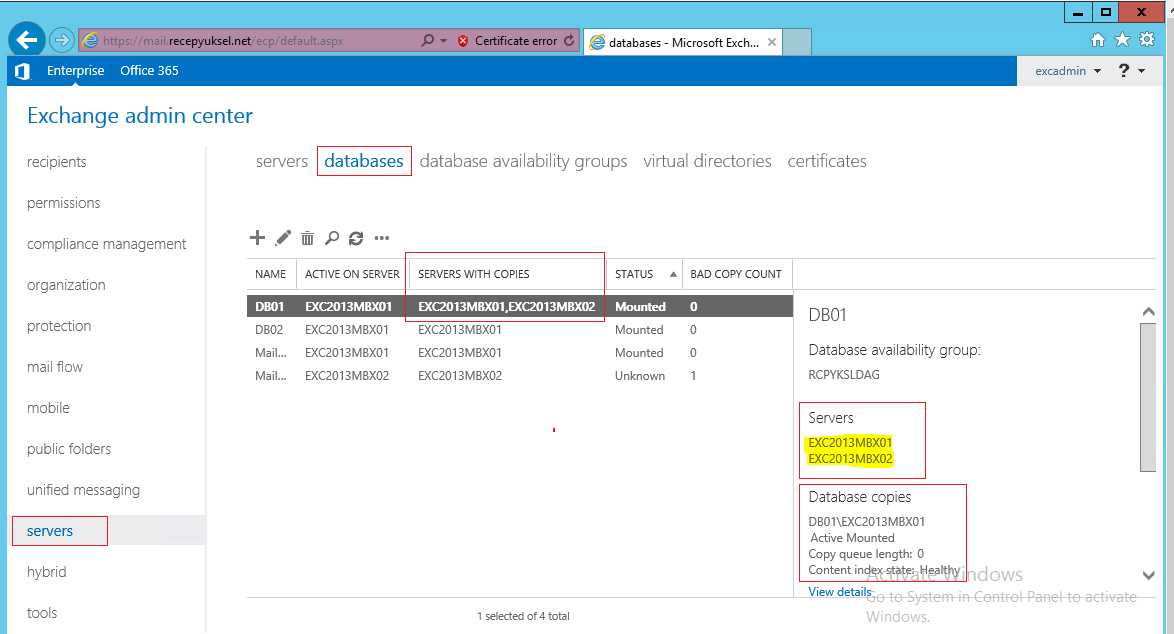Select the DB02 database row
The image size is (1174, 634).
(x=520, y=330)
